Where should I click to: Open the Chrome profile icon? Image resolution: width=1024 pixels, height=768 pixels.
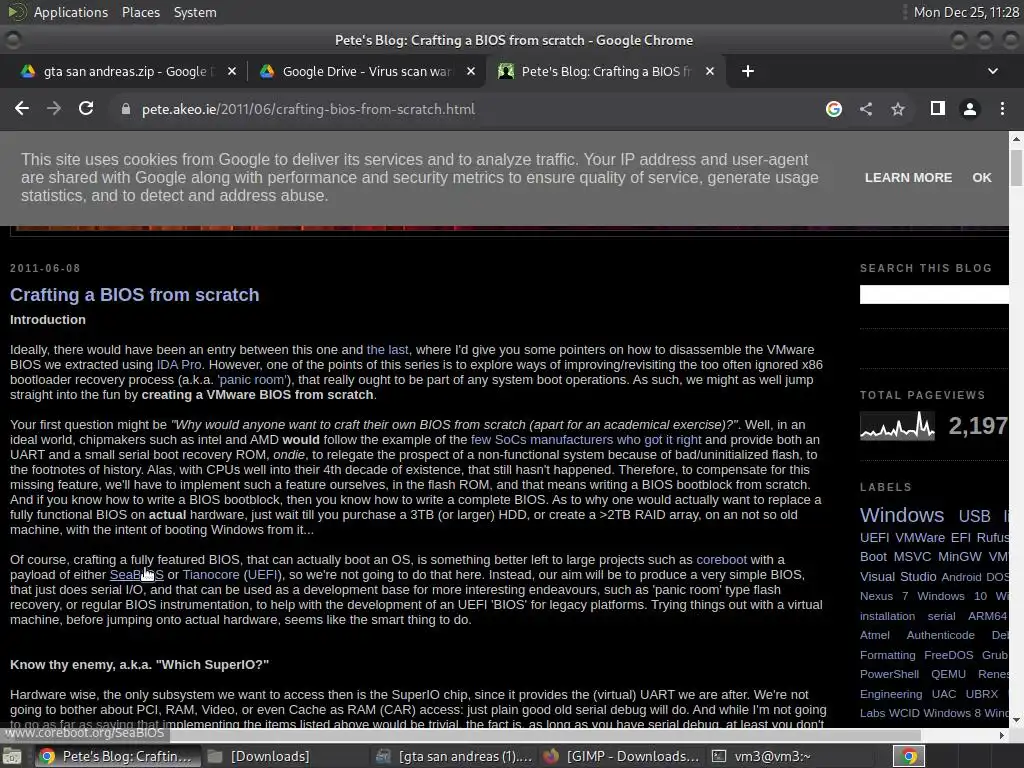pos(970,109)
